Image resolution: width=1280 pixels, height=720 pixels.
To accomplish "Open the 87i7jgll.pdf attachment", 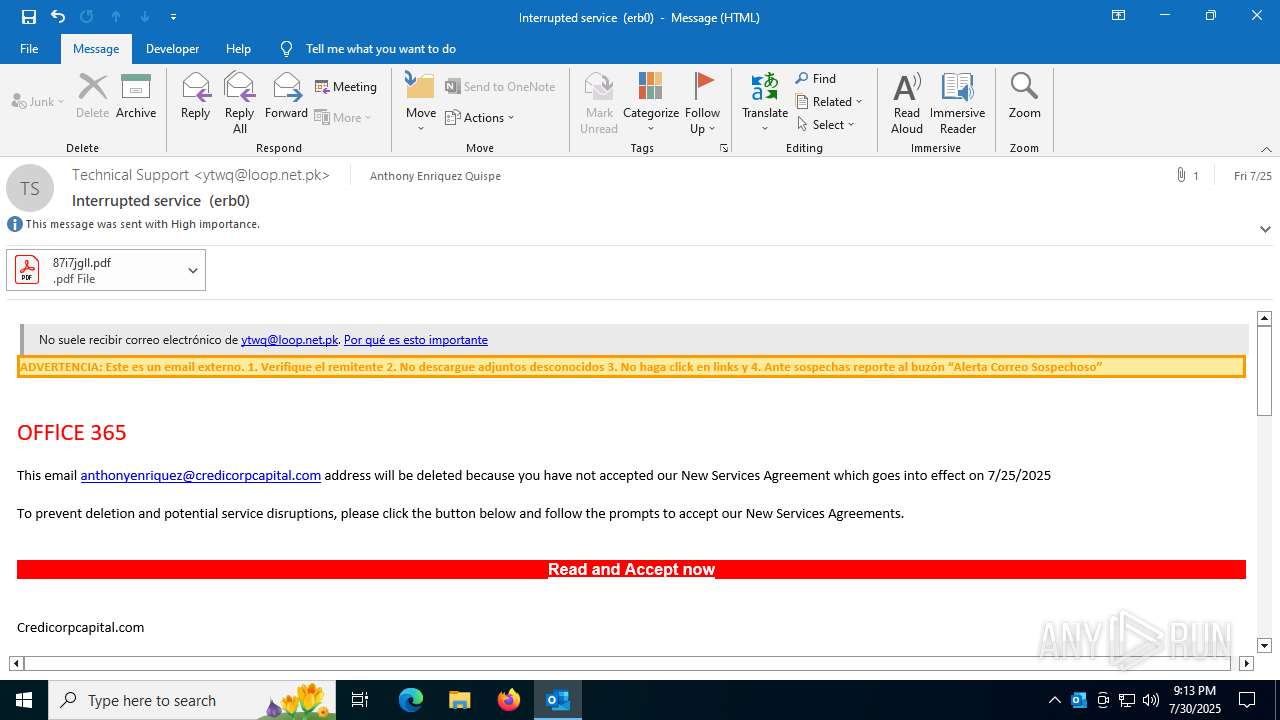I will (x=95, y=270).
